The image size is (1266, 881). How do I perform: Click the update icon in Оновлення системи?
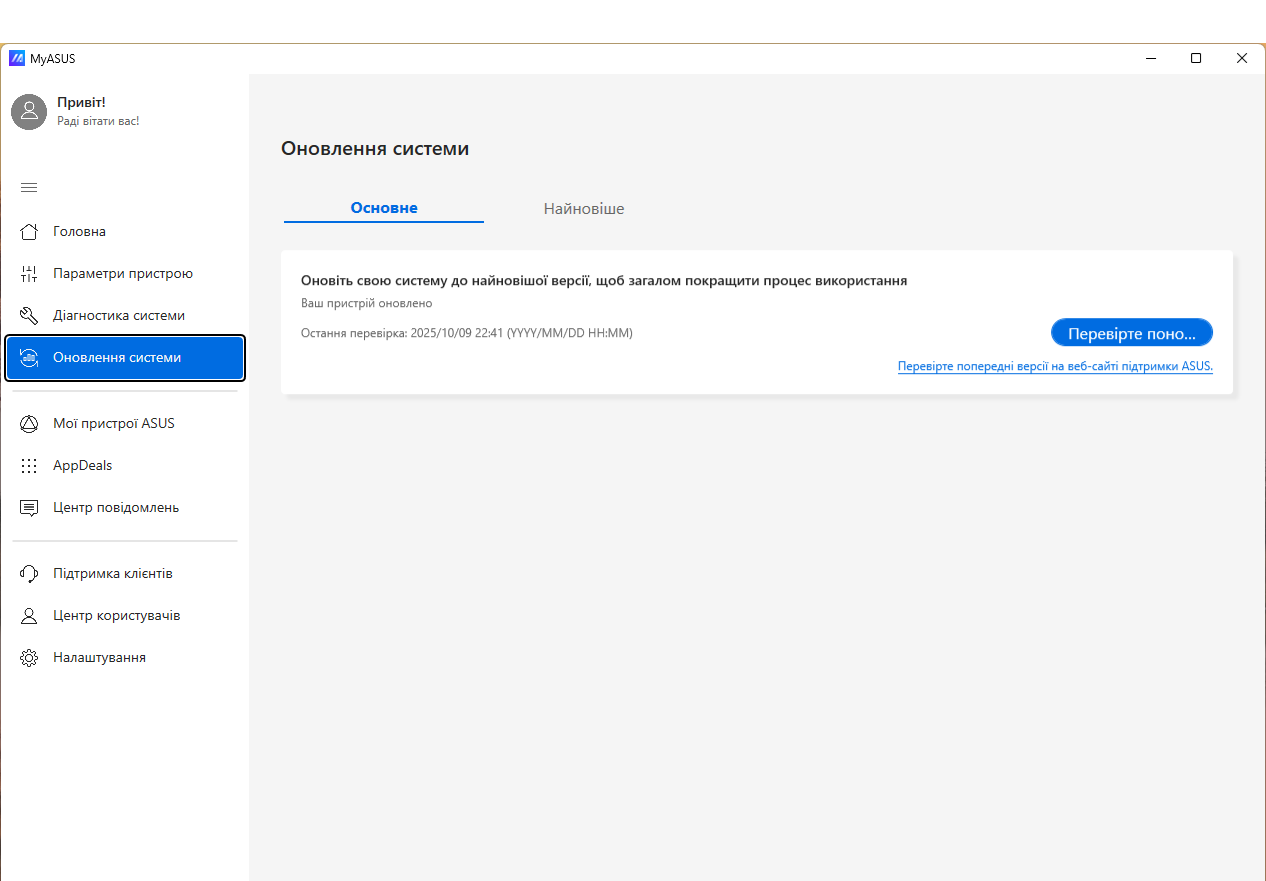coord(29,358)
